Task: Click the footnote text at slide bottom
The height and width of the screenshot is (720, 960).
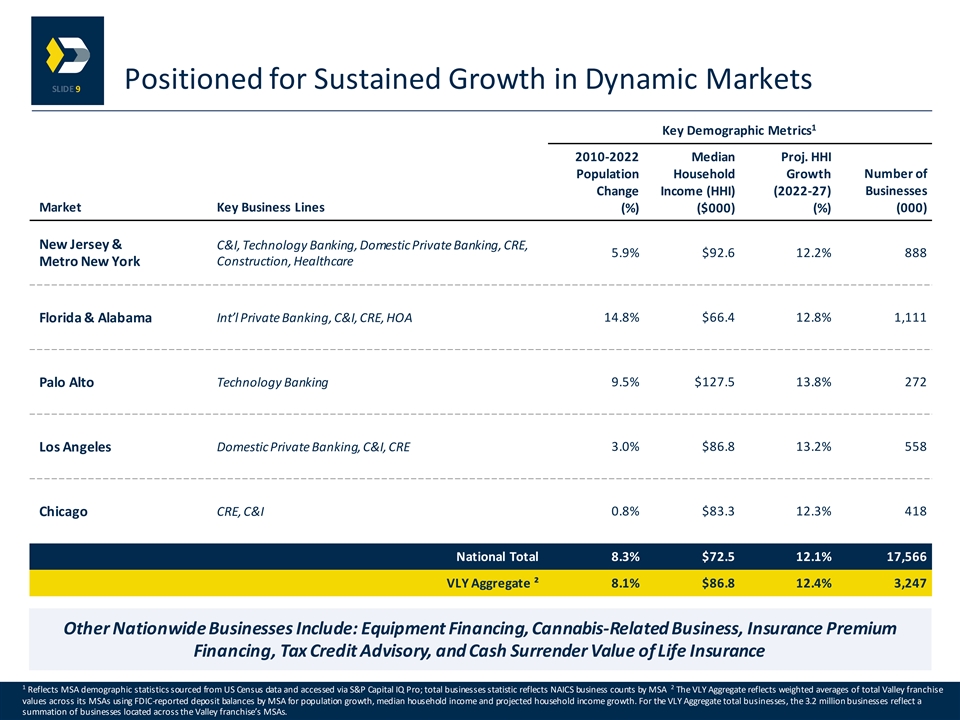Action: [x=480, y=700]
